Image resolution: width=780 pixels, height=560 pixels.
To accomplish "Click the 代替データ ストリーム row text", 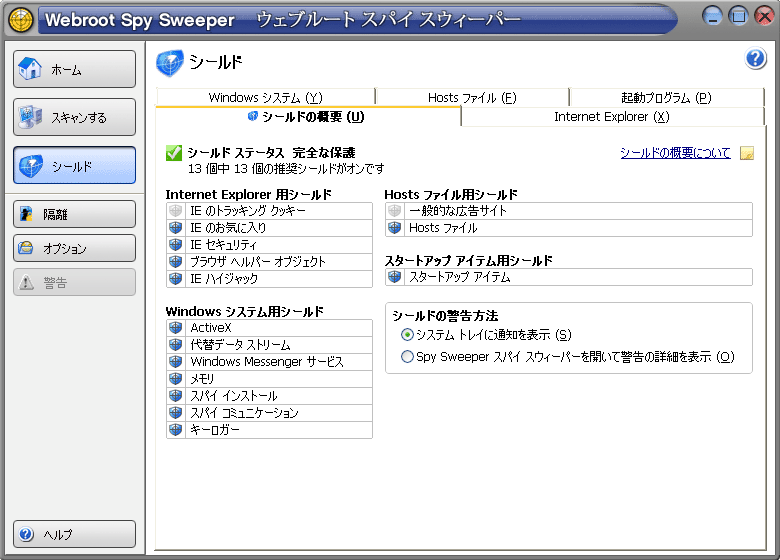I will (240, 345).
